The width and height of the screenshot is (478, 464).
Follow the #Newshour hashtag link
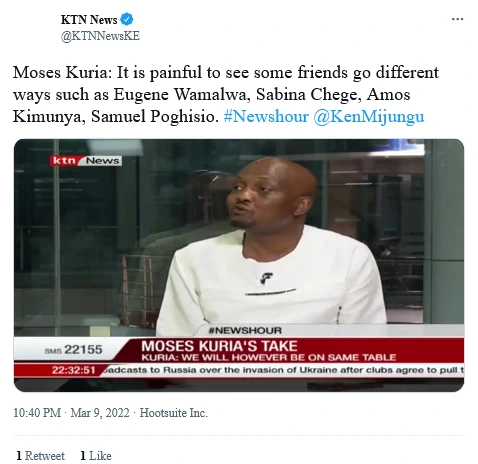pos(266,117)
